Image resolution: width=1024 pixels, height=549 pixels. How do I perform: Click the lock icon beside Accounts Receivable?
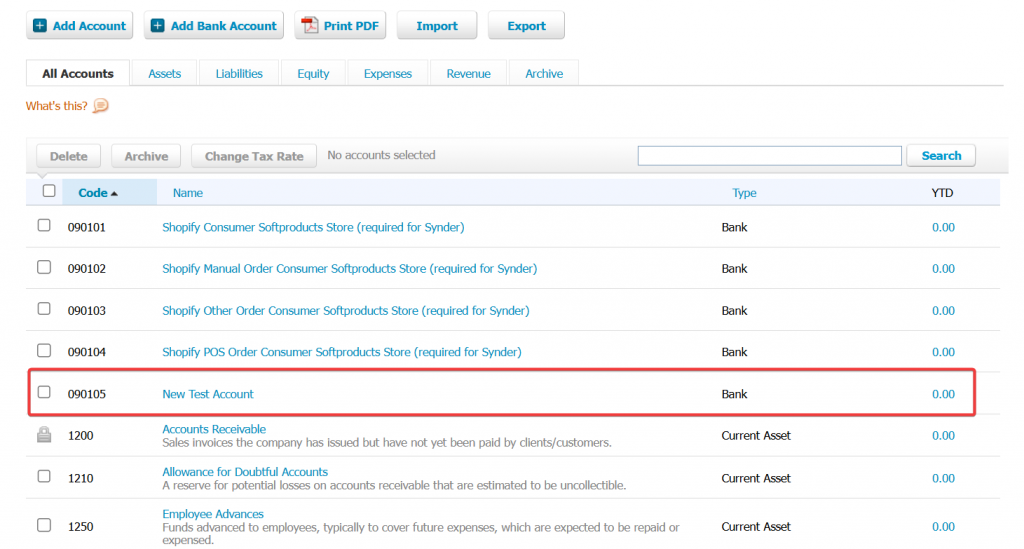(44, 434)
